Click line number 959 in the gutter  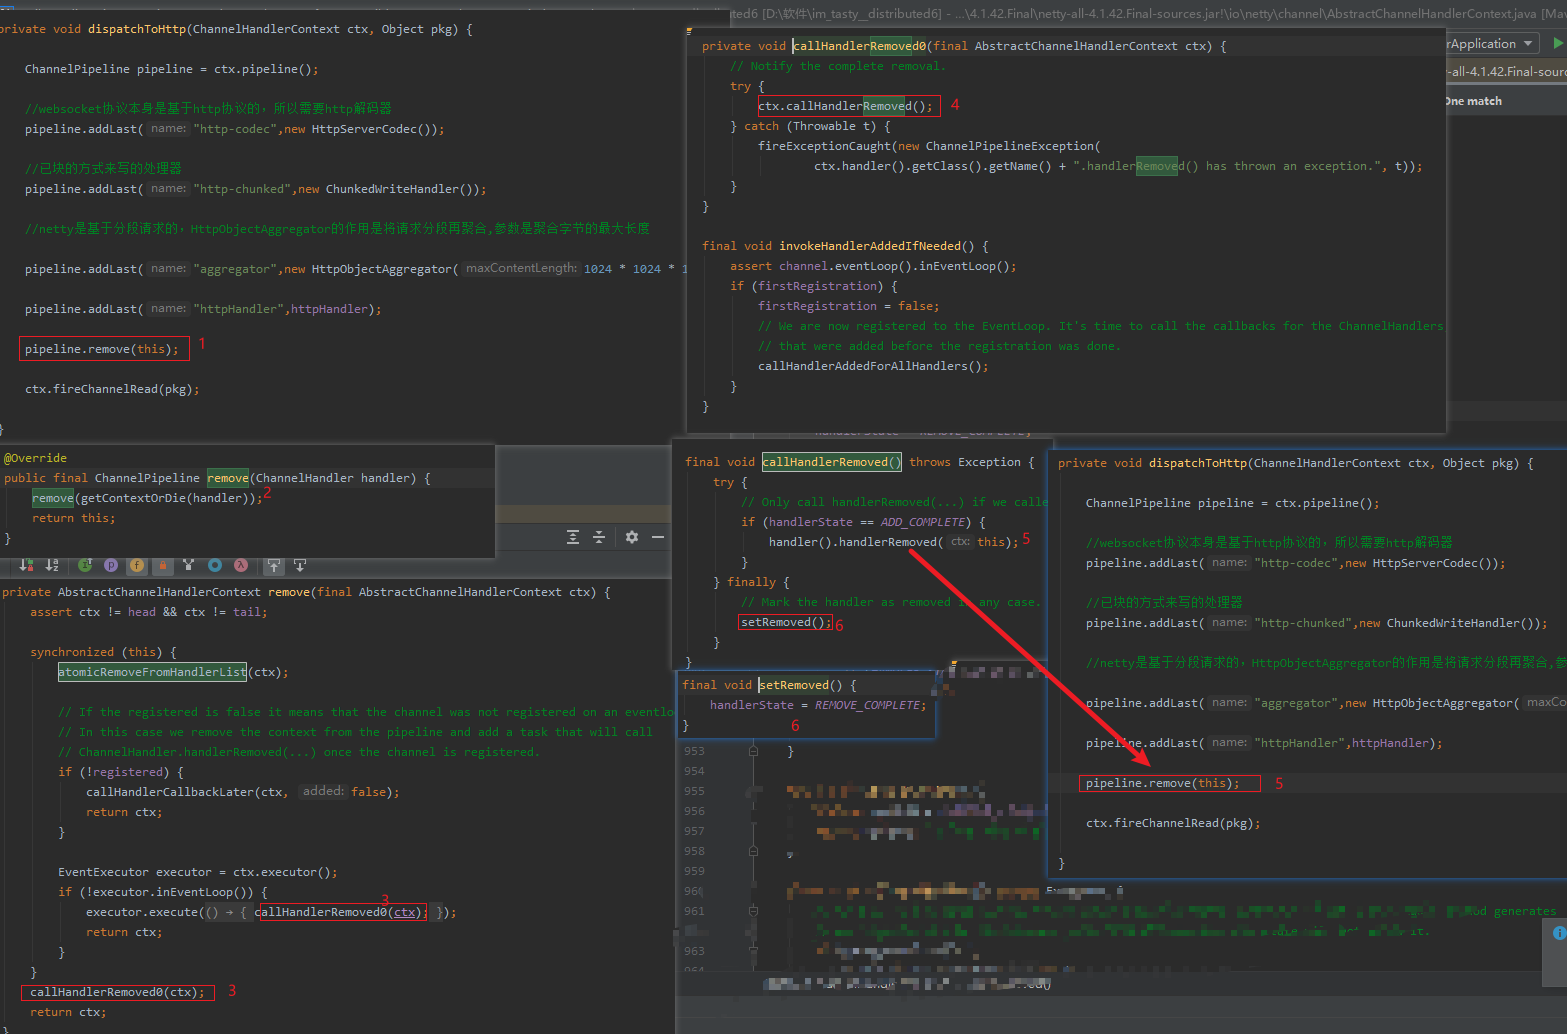(694, 871)
